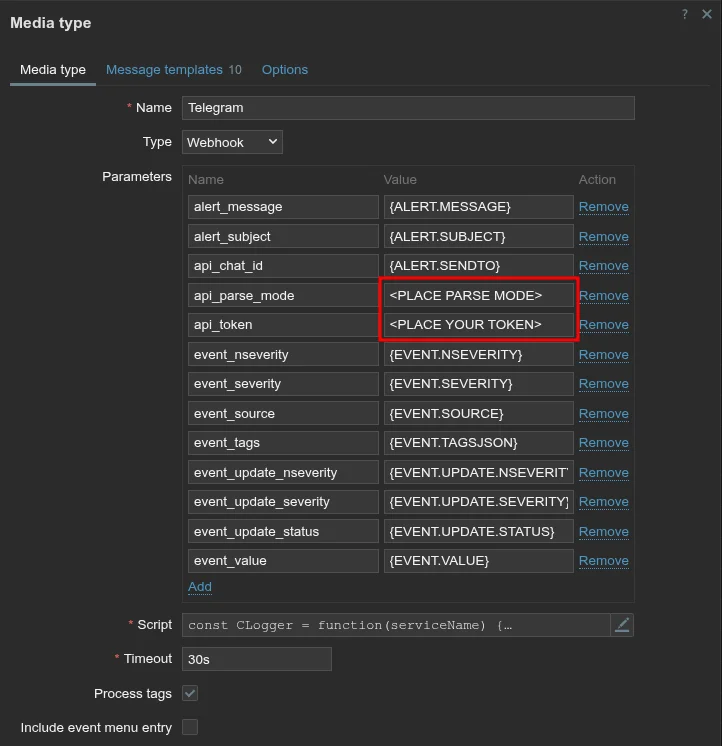Click the {EVENT.UPDATE.SEVERITY} value field
Image resolution: width=722 pixels, height=746 pixels.
click(x=478, y=501)
